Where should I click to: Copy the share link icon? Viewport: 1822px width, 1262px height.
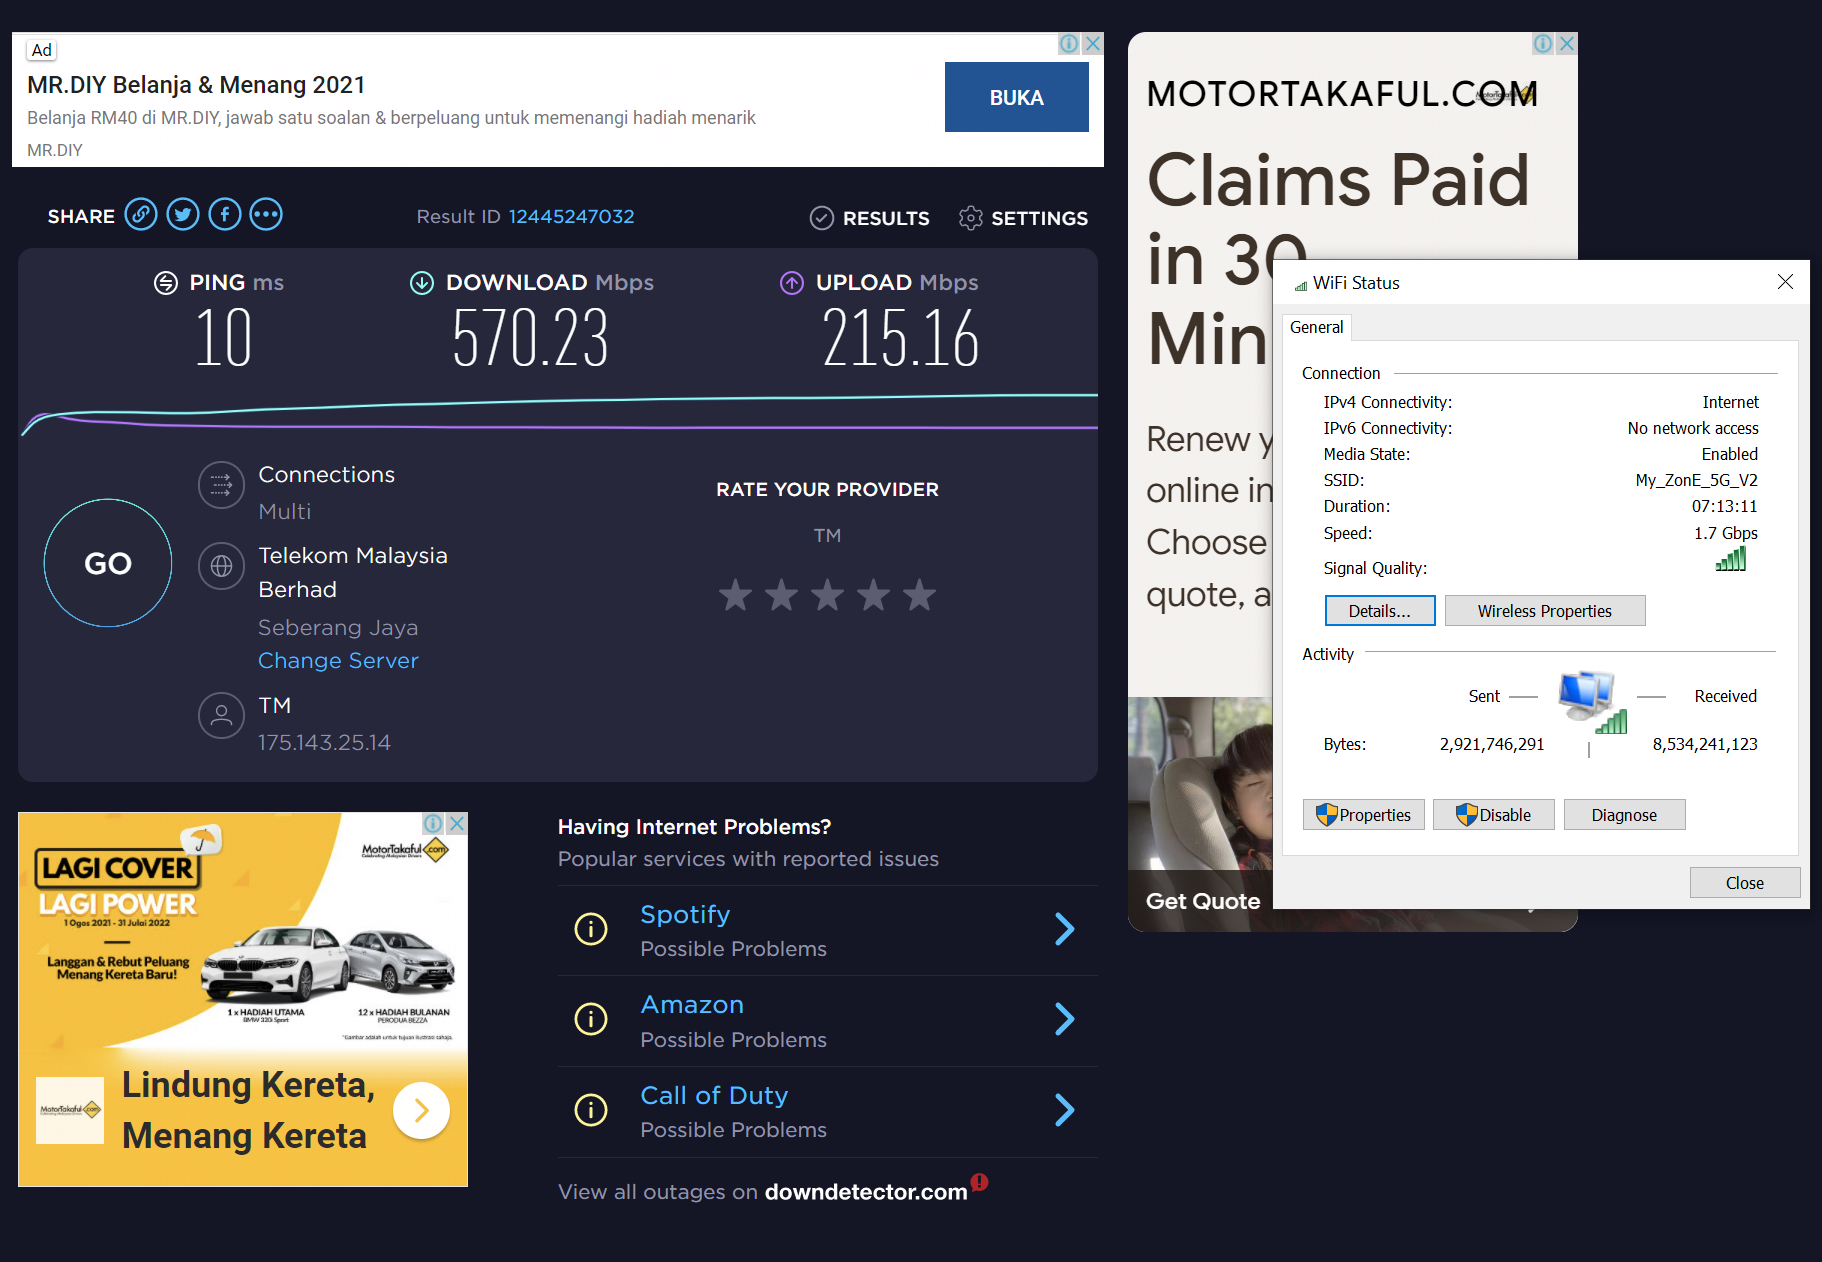141,215
